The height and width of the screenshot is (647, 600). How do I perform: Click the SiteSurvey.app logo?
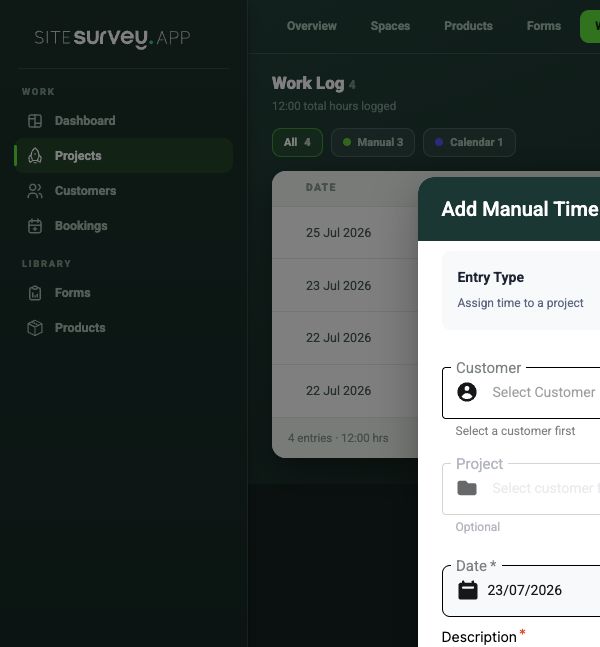click(x=112, y=38)
